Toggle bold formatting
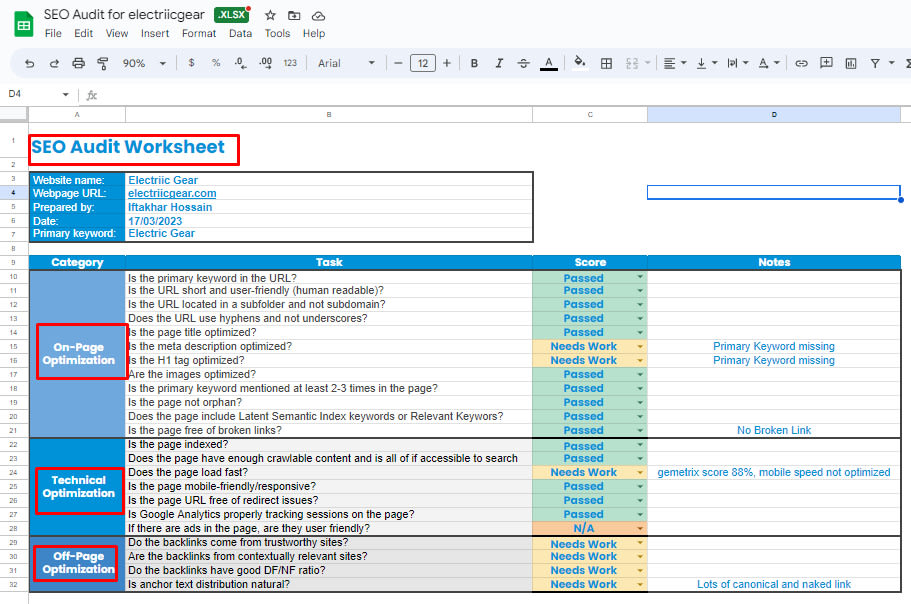911x604 pixels. coord(474,62)
